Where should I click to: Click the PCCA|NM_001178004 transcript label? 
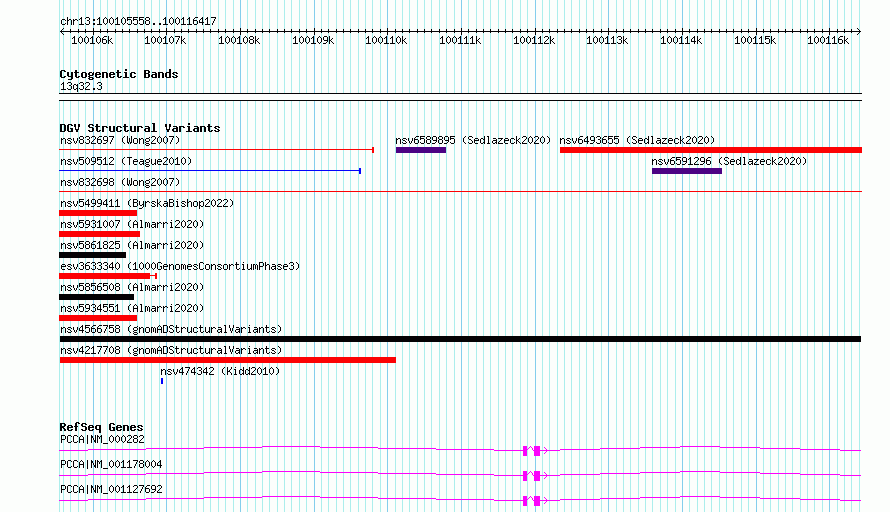tap(111, 464)
